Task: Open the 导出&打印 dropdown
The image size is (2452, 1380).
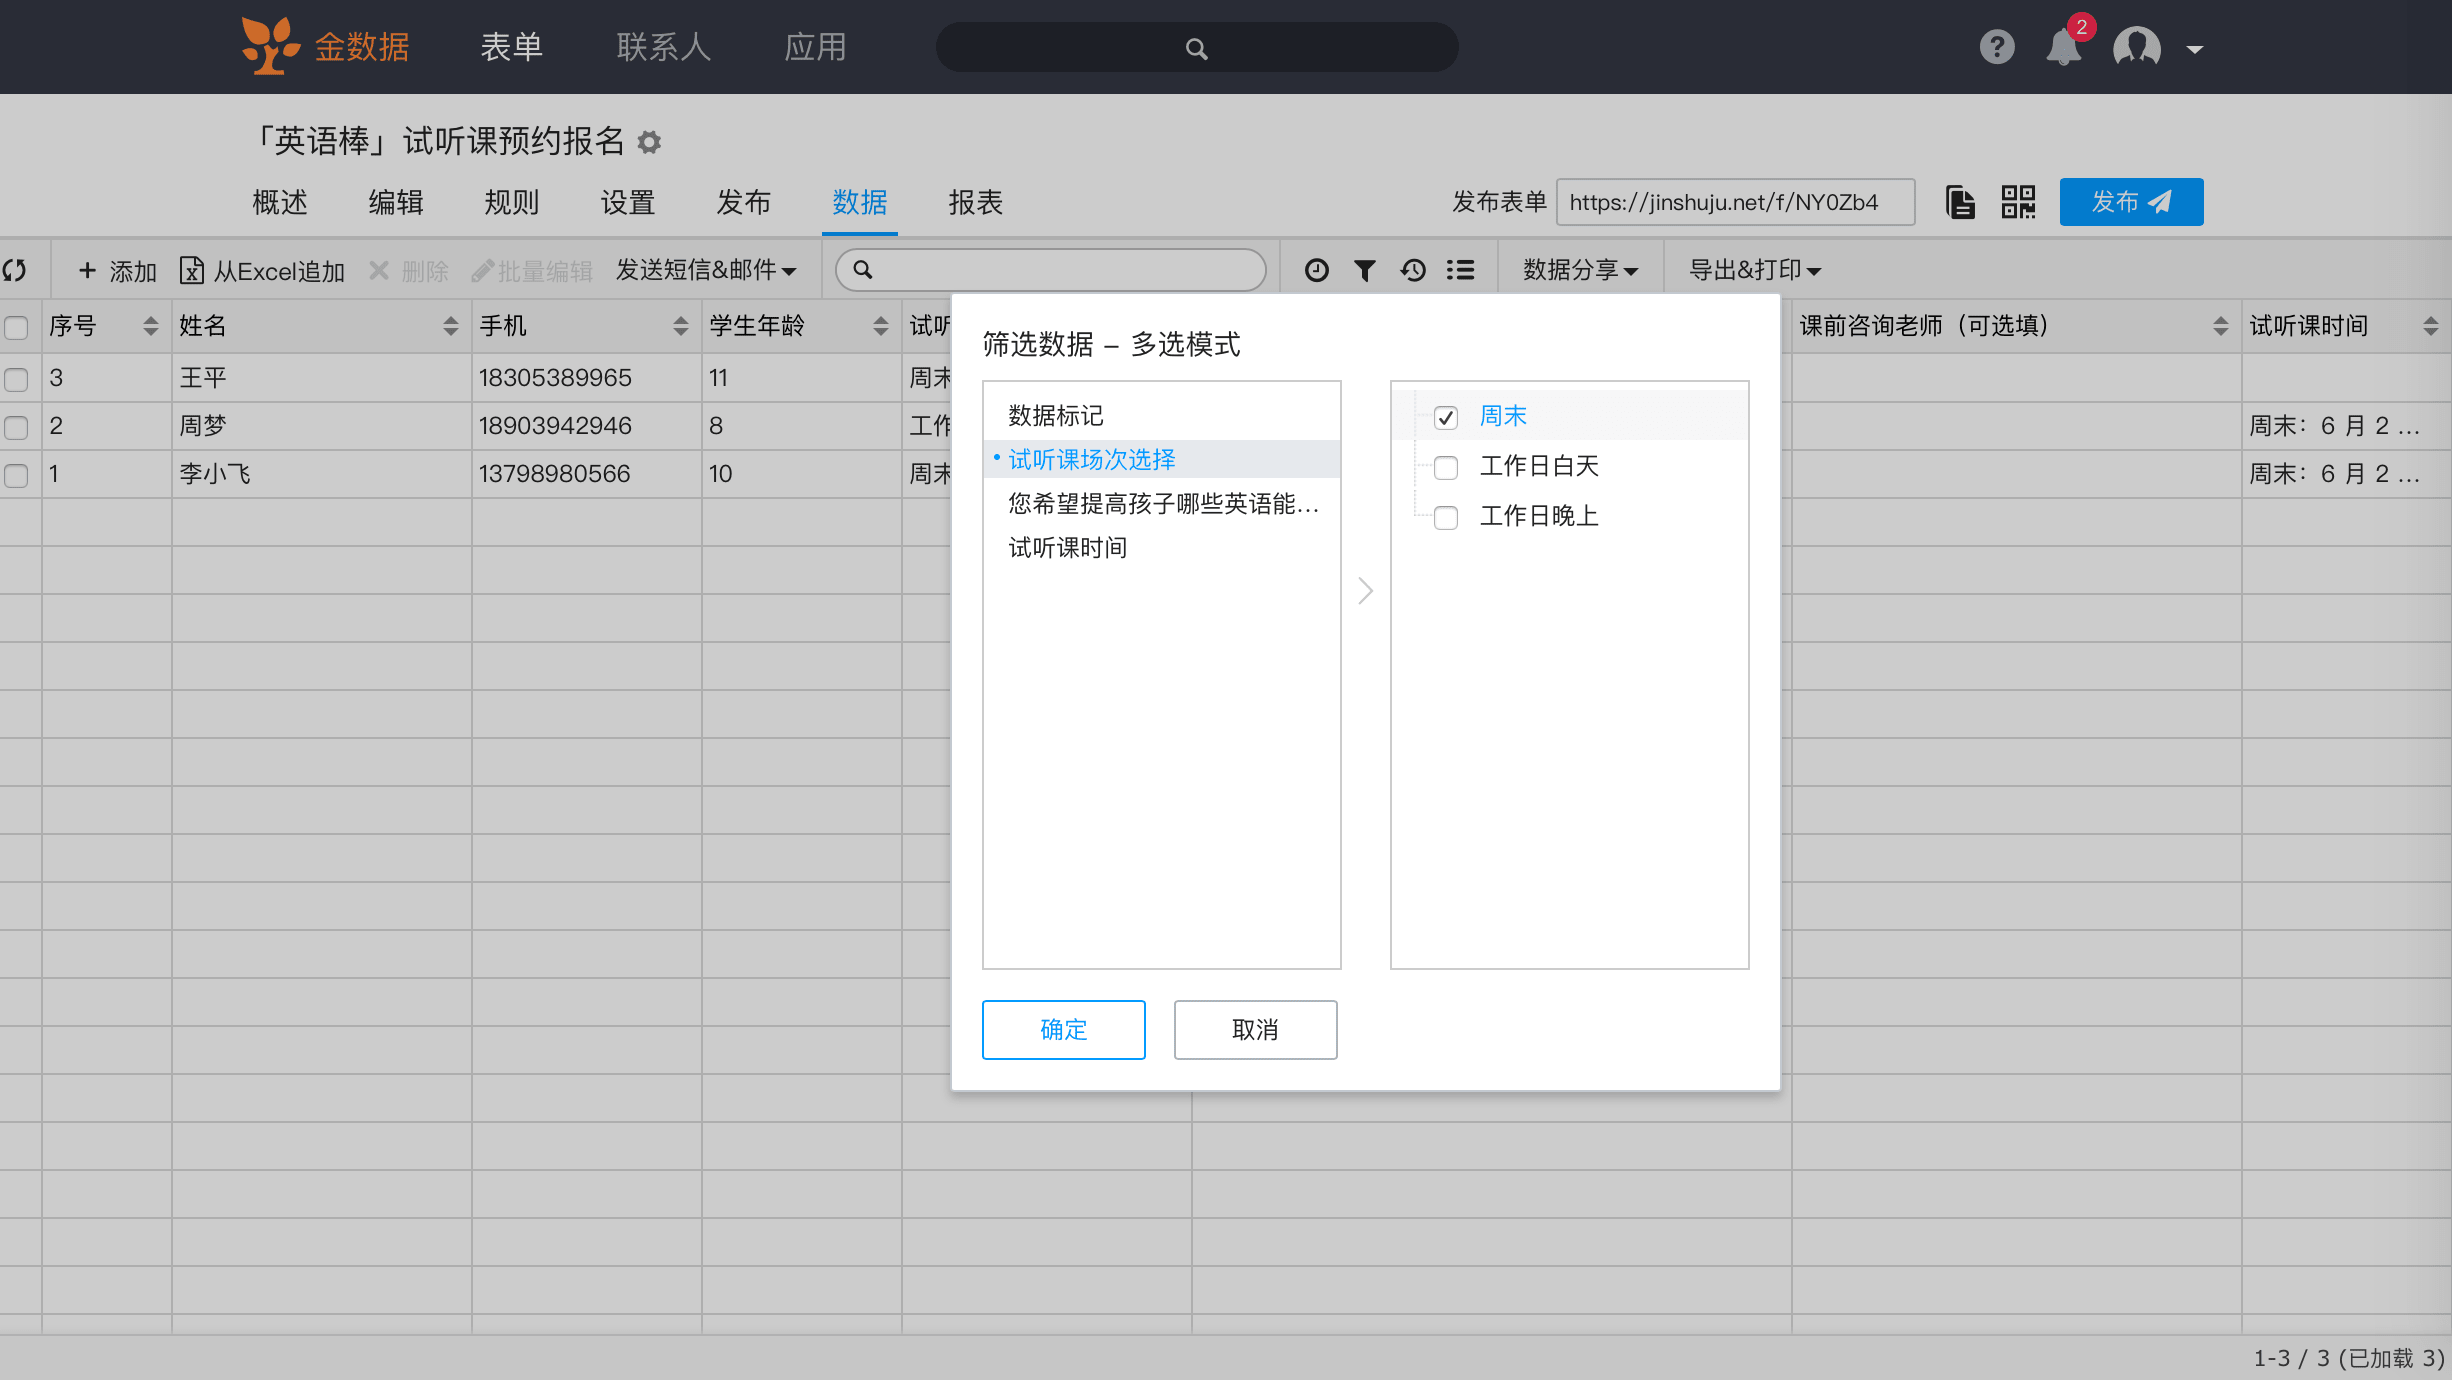Action: tap(1754, 270)
